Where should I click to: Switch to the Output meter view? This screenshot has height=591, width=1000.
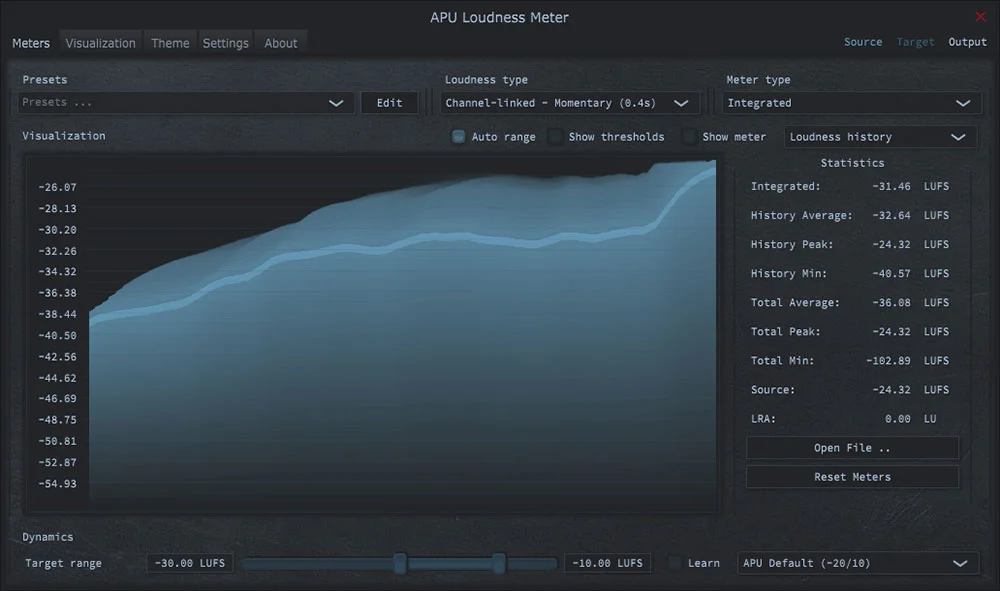966,42
